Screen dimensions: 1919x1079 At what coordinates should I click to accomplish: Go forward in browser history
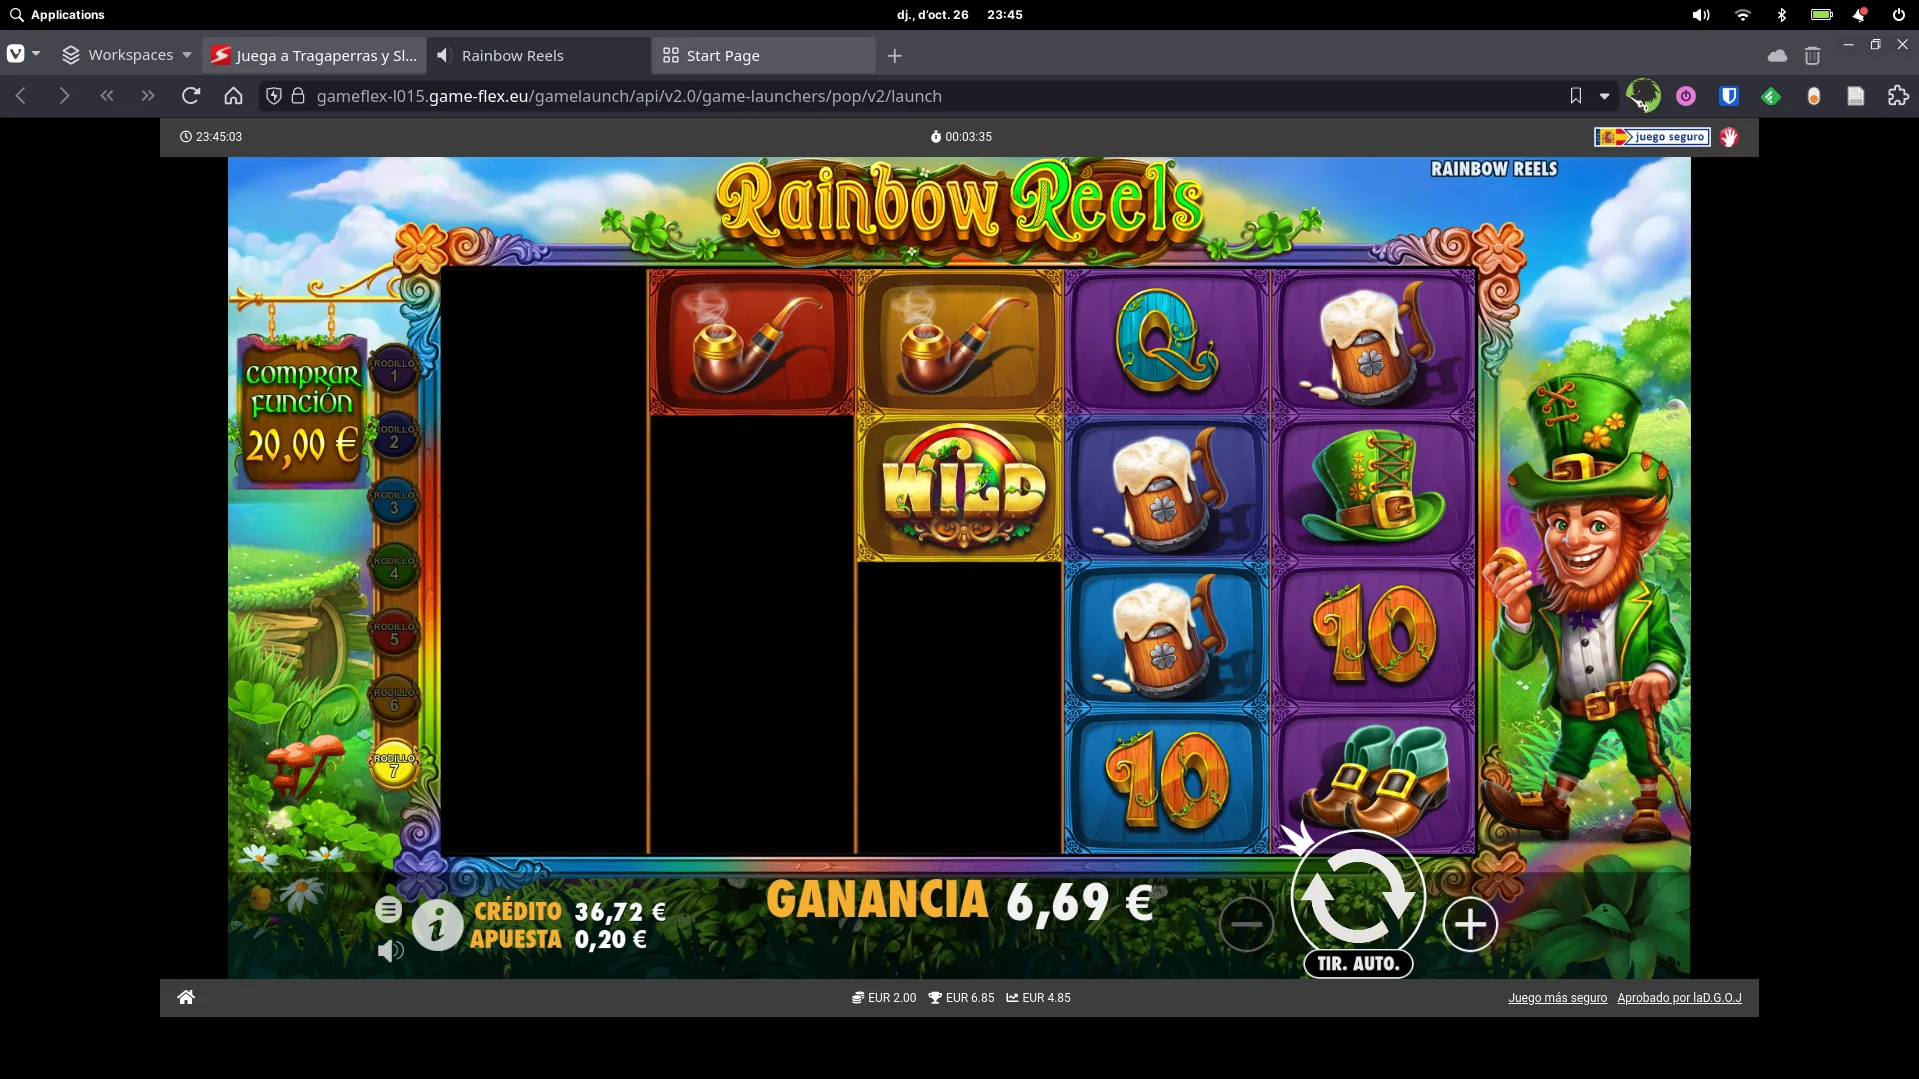pyautogui.click(x=64, y=96)
